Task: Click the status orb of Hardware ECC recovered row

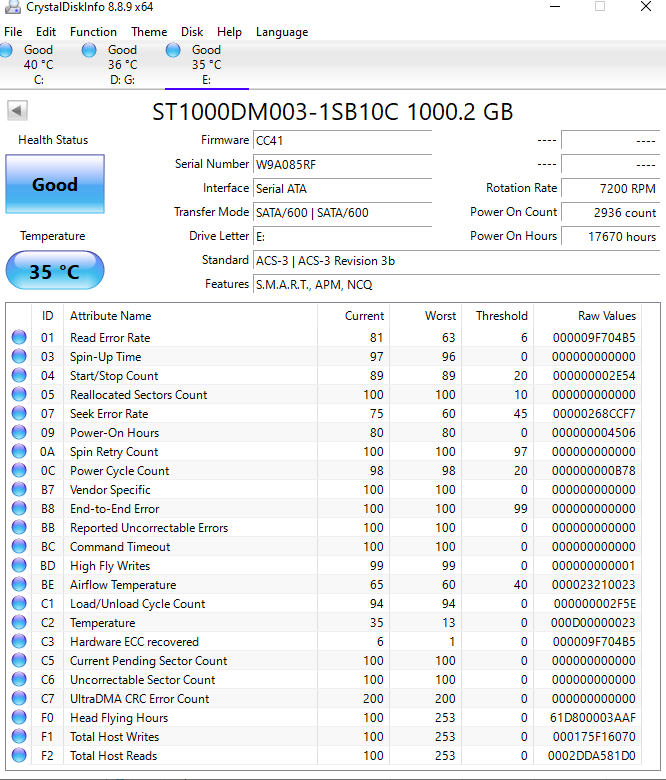Action: (x=19, y=641)
